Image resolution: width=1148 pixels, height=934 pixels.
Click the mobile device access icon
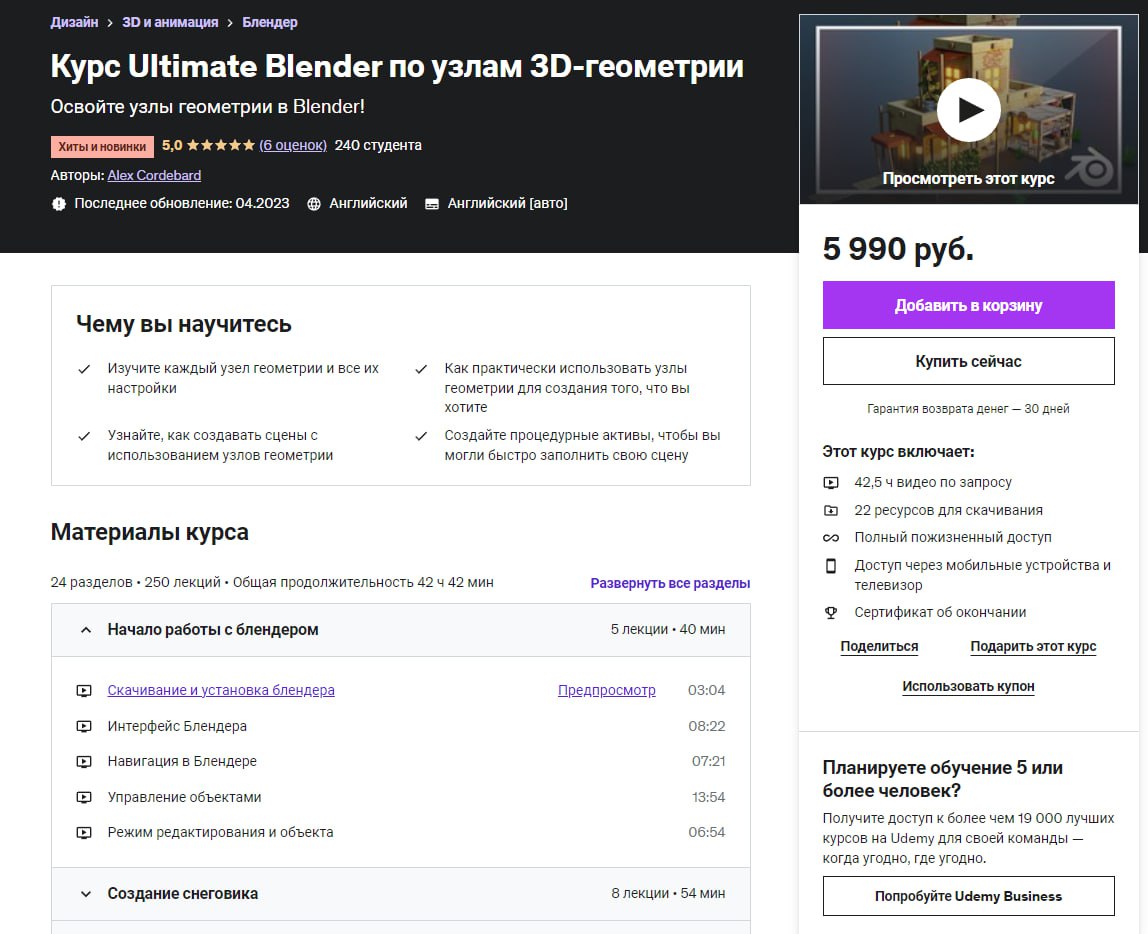tap(831, 566)
